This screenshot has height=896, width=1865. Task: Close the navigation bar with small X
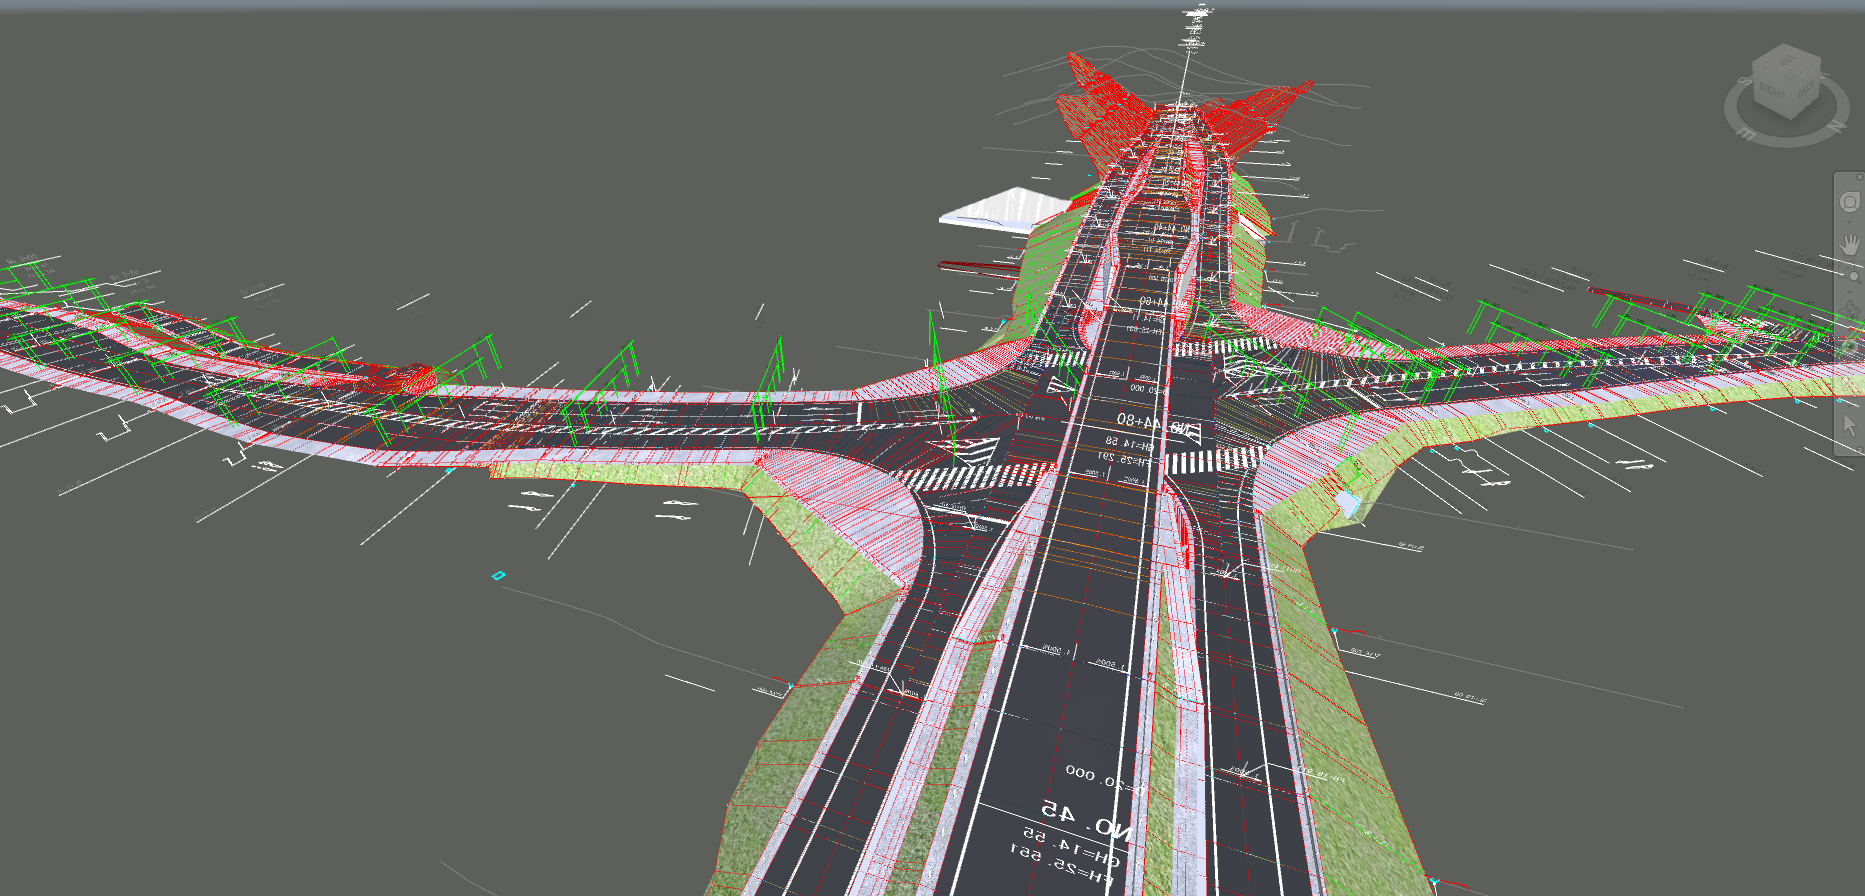tap(1860, 177)
